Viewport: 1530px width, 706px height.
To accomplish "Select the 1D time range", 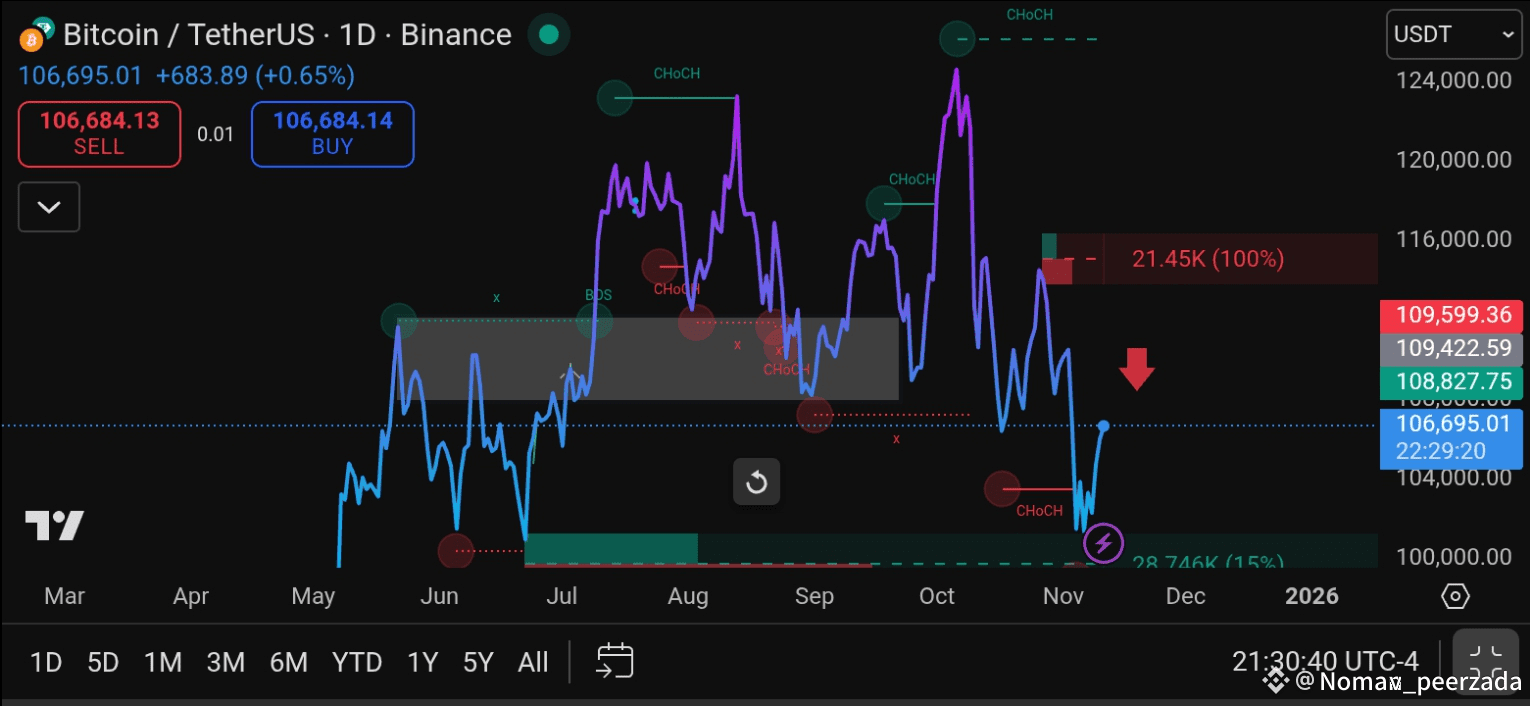I will [46, 662].
